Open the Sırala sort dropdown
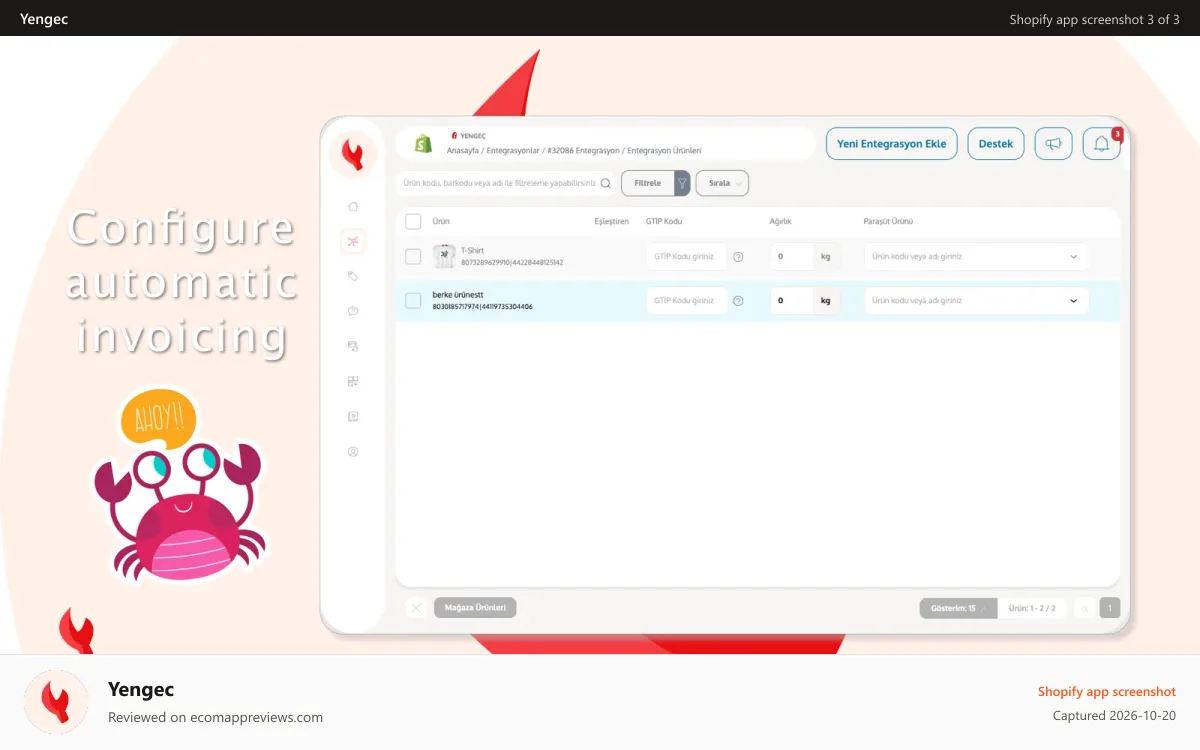This screenshot has height=750, width=1200. (x=722, y=184)
